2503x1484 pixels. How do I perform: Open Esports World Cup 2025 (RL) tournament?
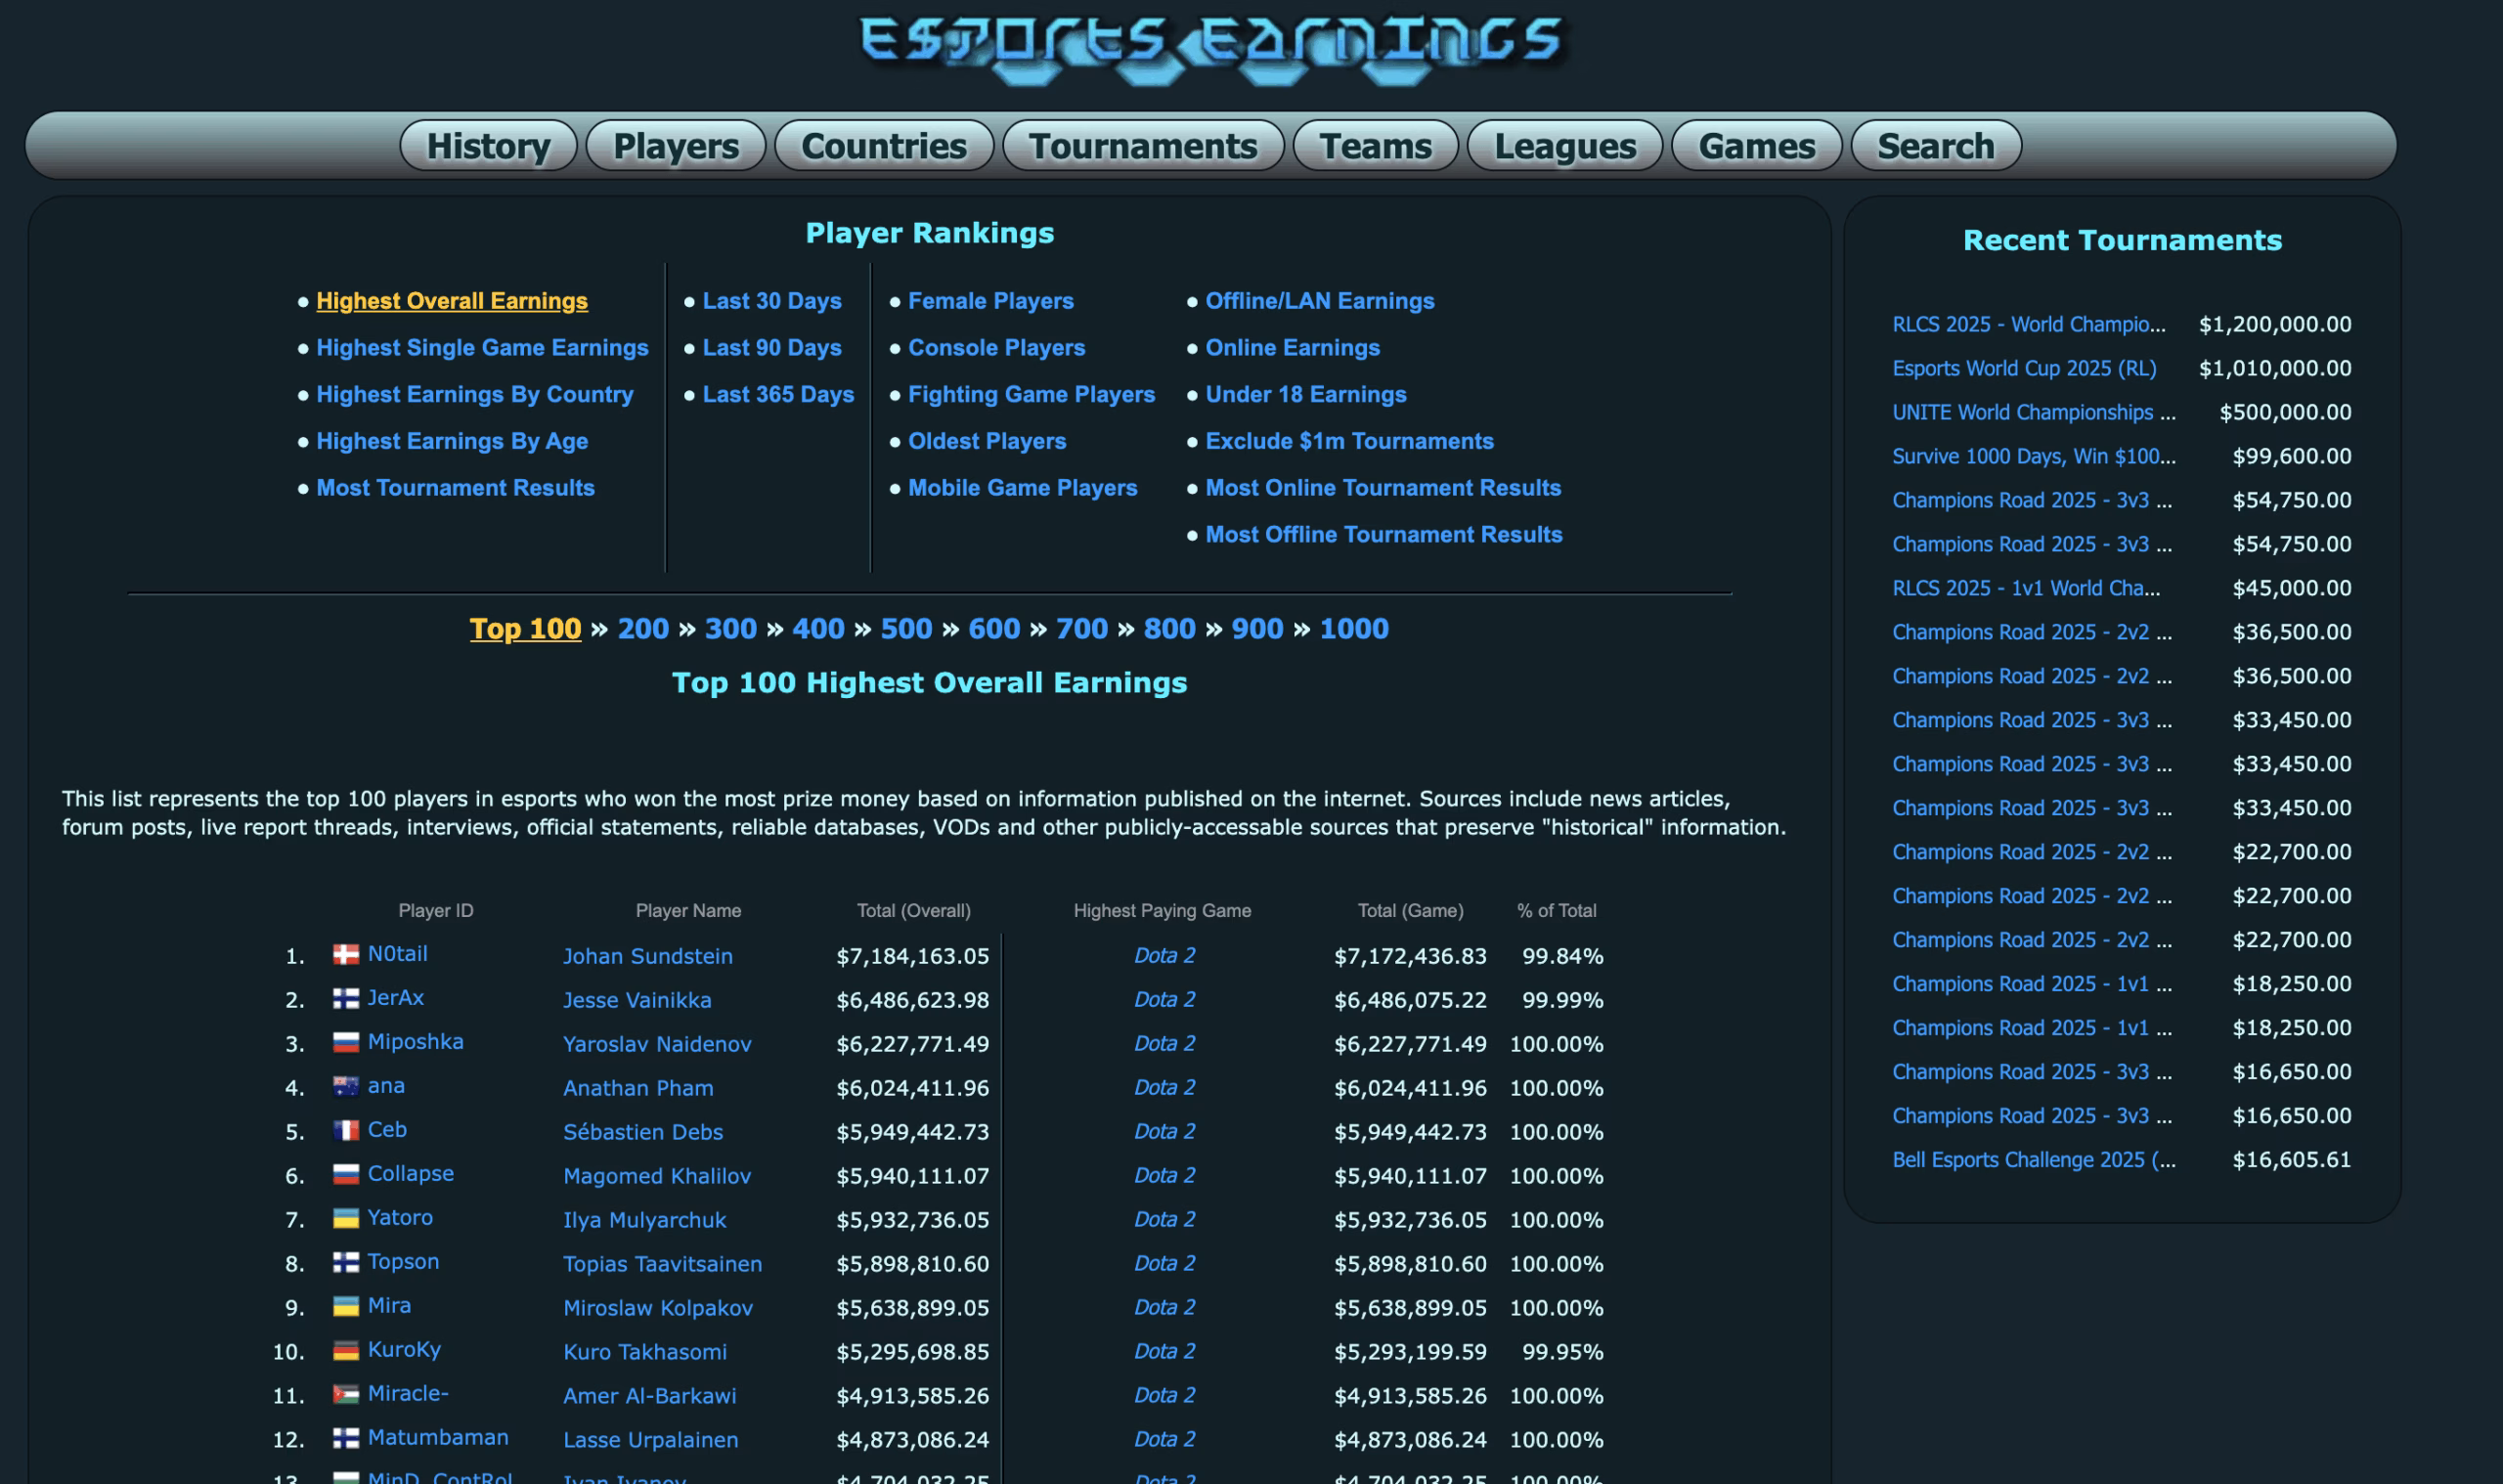pyautogui.click(x=2024, y=368)
